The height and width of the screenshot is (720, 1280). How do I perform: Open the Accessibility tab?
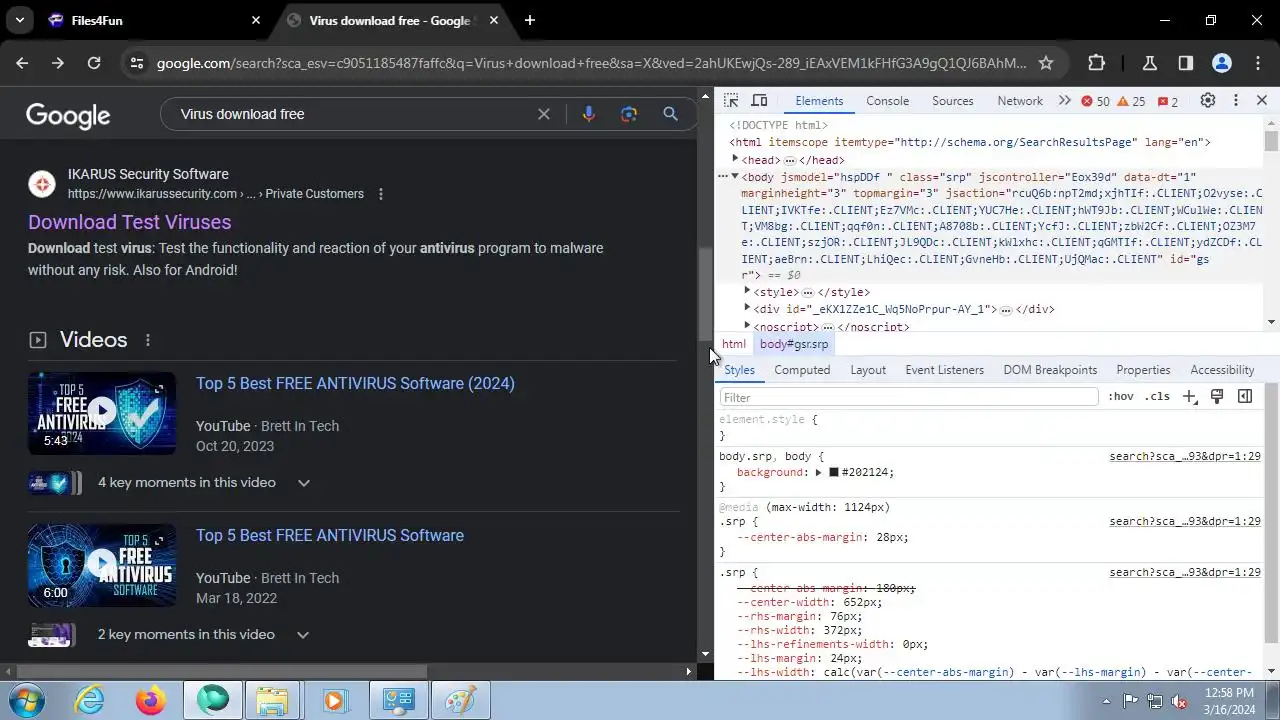[1222, 370]
